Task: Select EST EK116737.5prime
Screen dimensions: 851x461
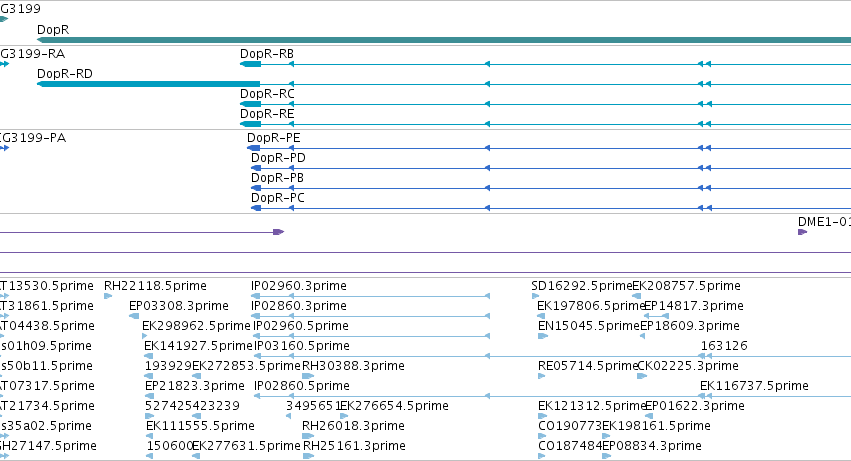Action: 754,386
